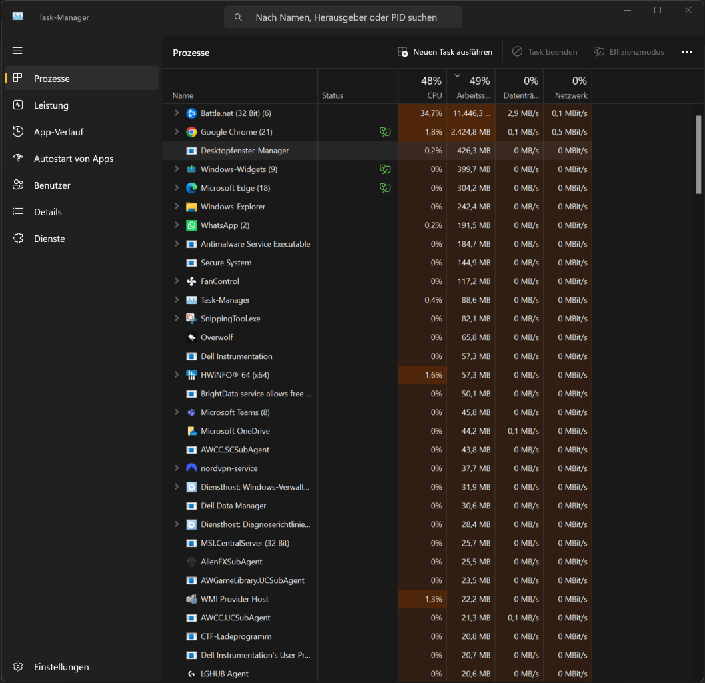This screenshot has width=705, height=683.
Task: Select the Secure System process row
Action: tap(377, 263)
